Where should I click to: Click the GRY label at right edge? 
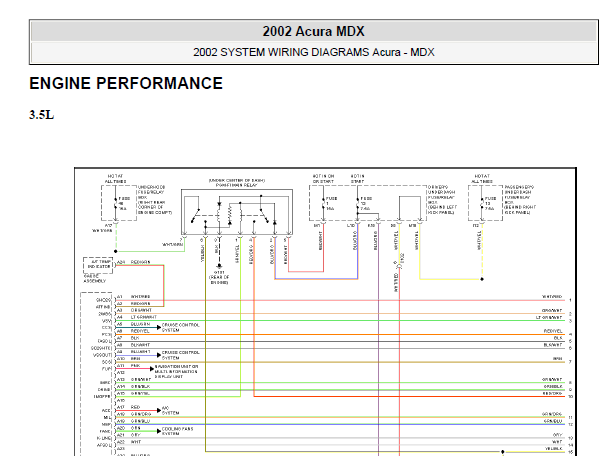[557, 435]
